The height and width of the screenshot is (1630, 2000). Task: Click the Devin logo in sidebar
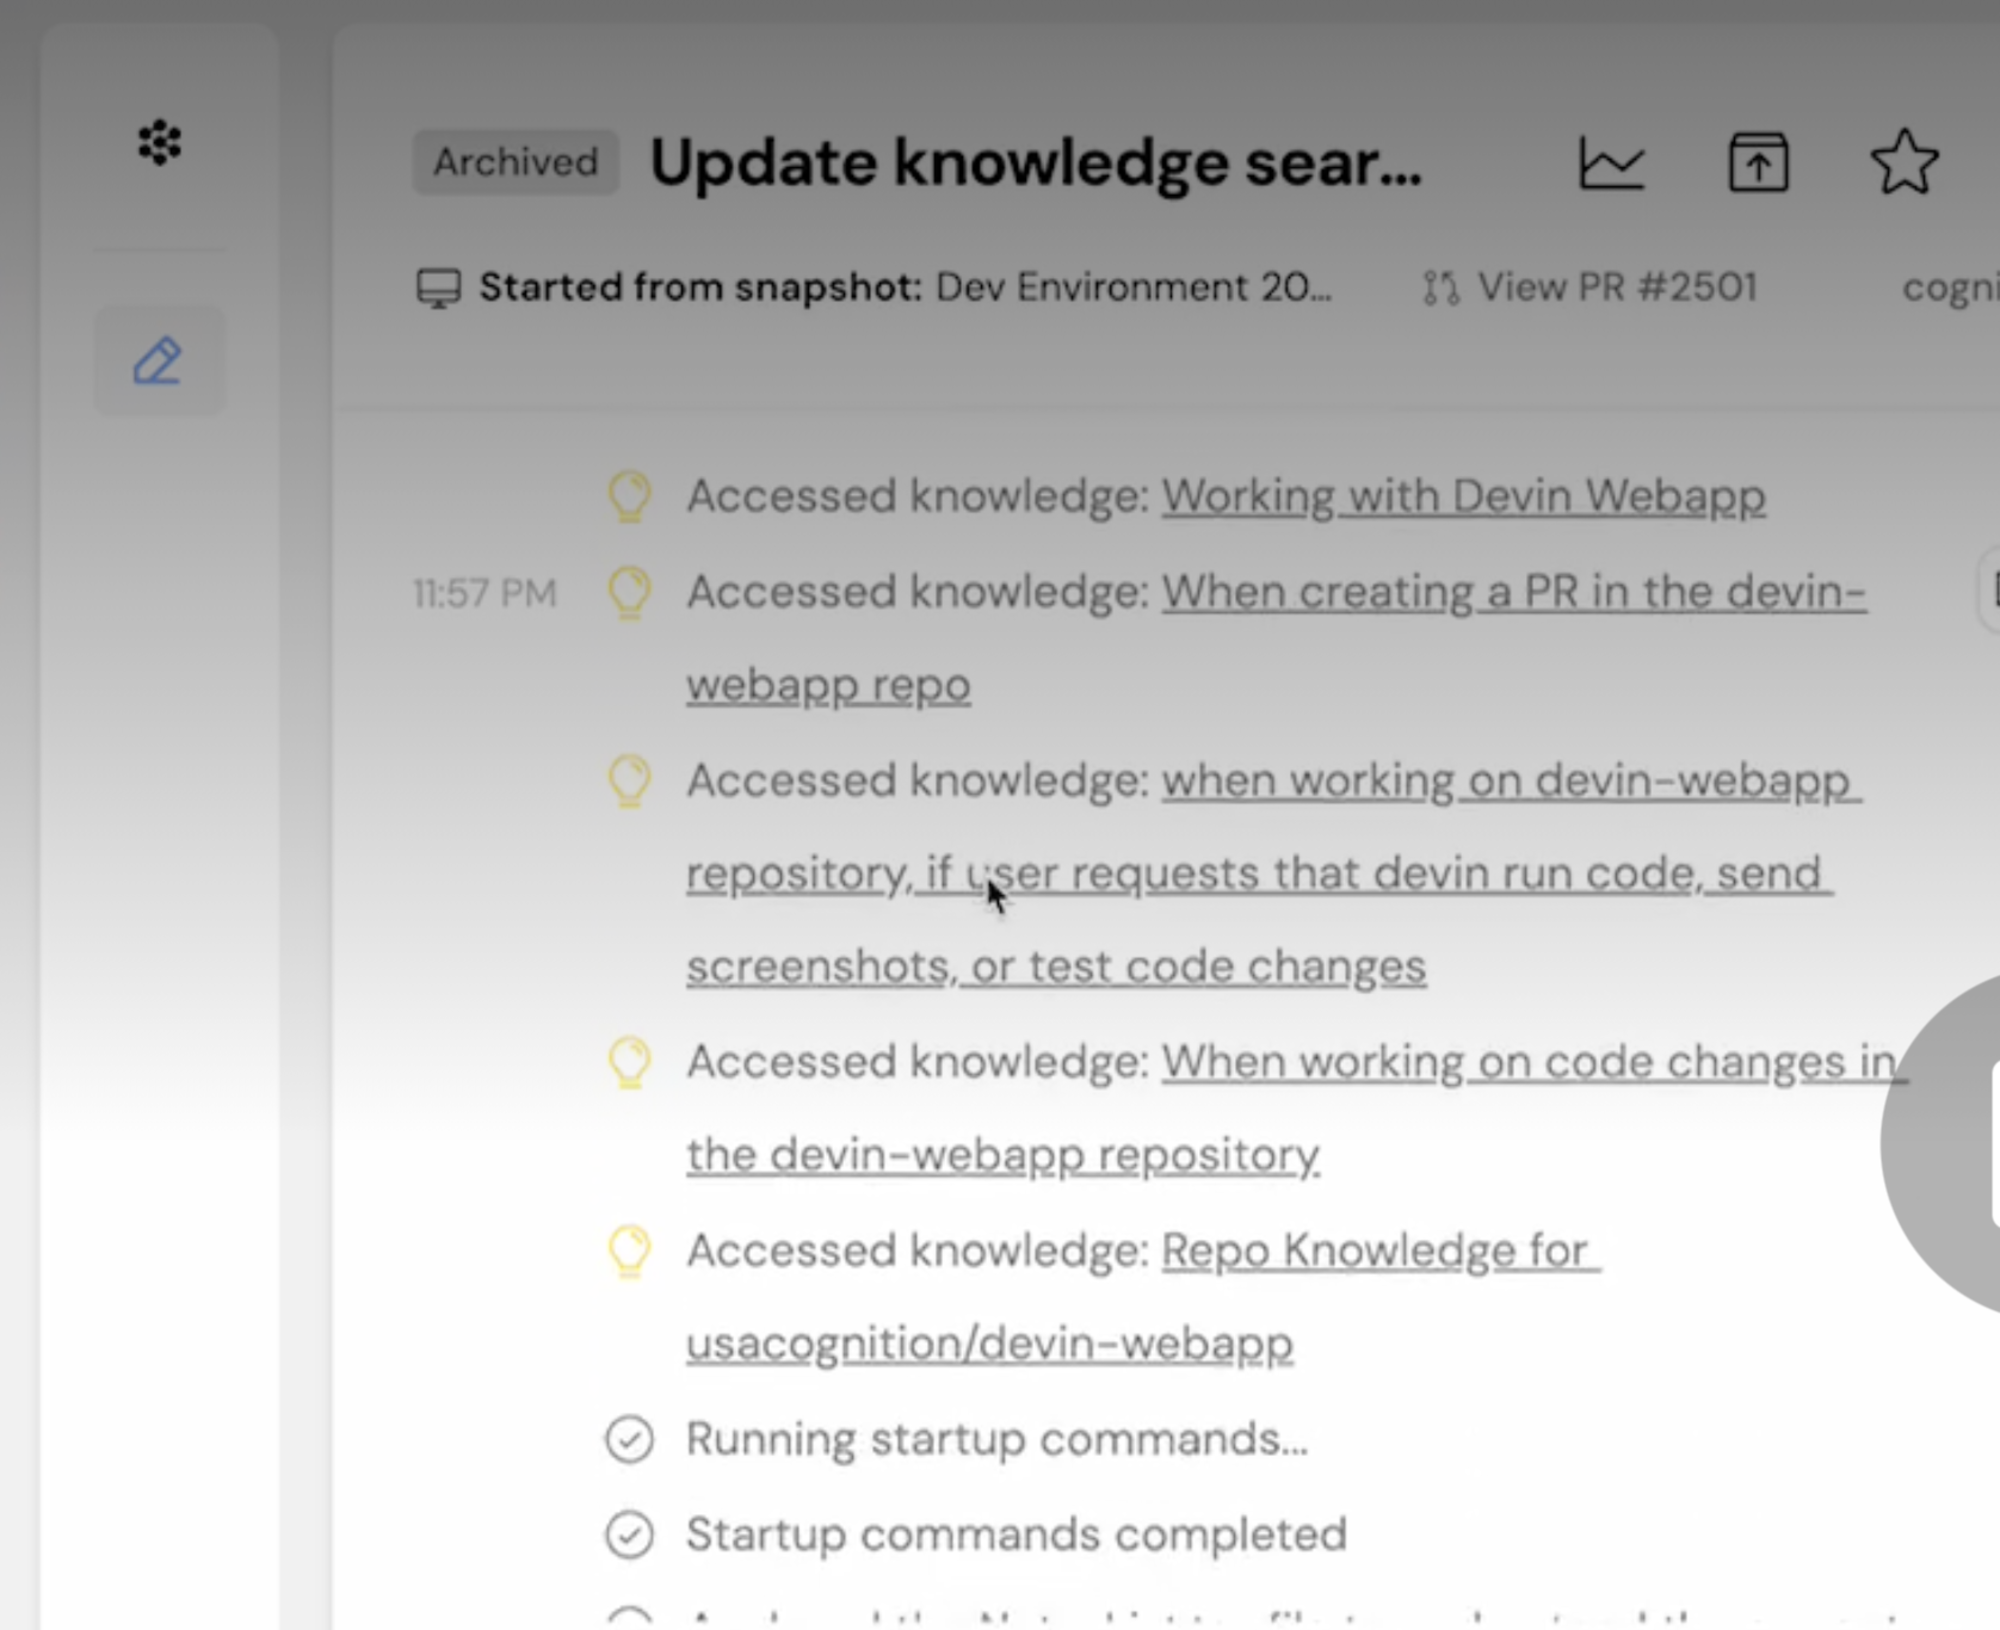coord(160,143)
